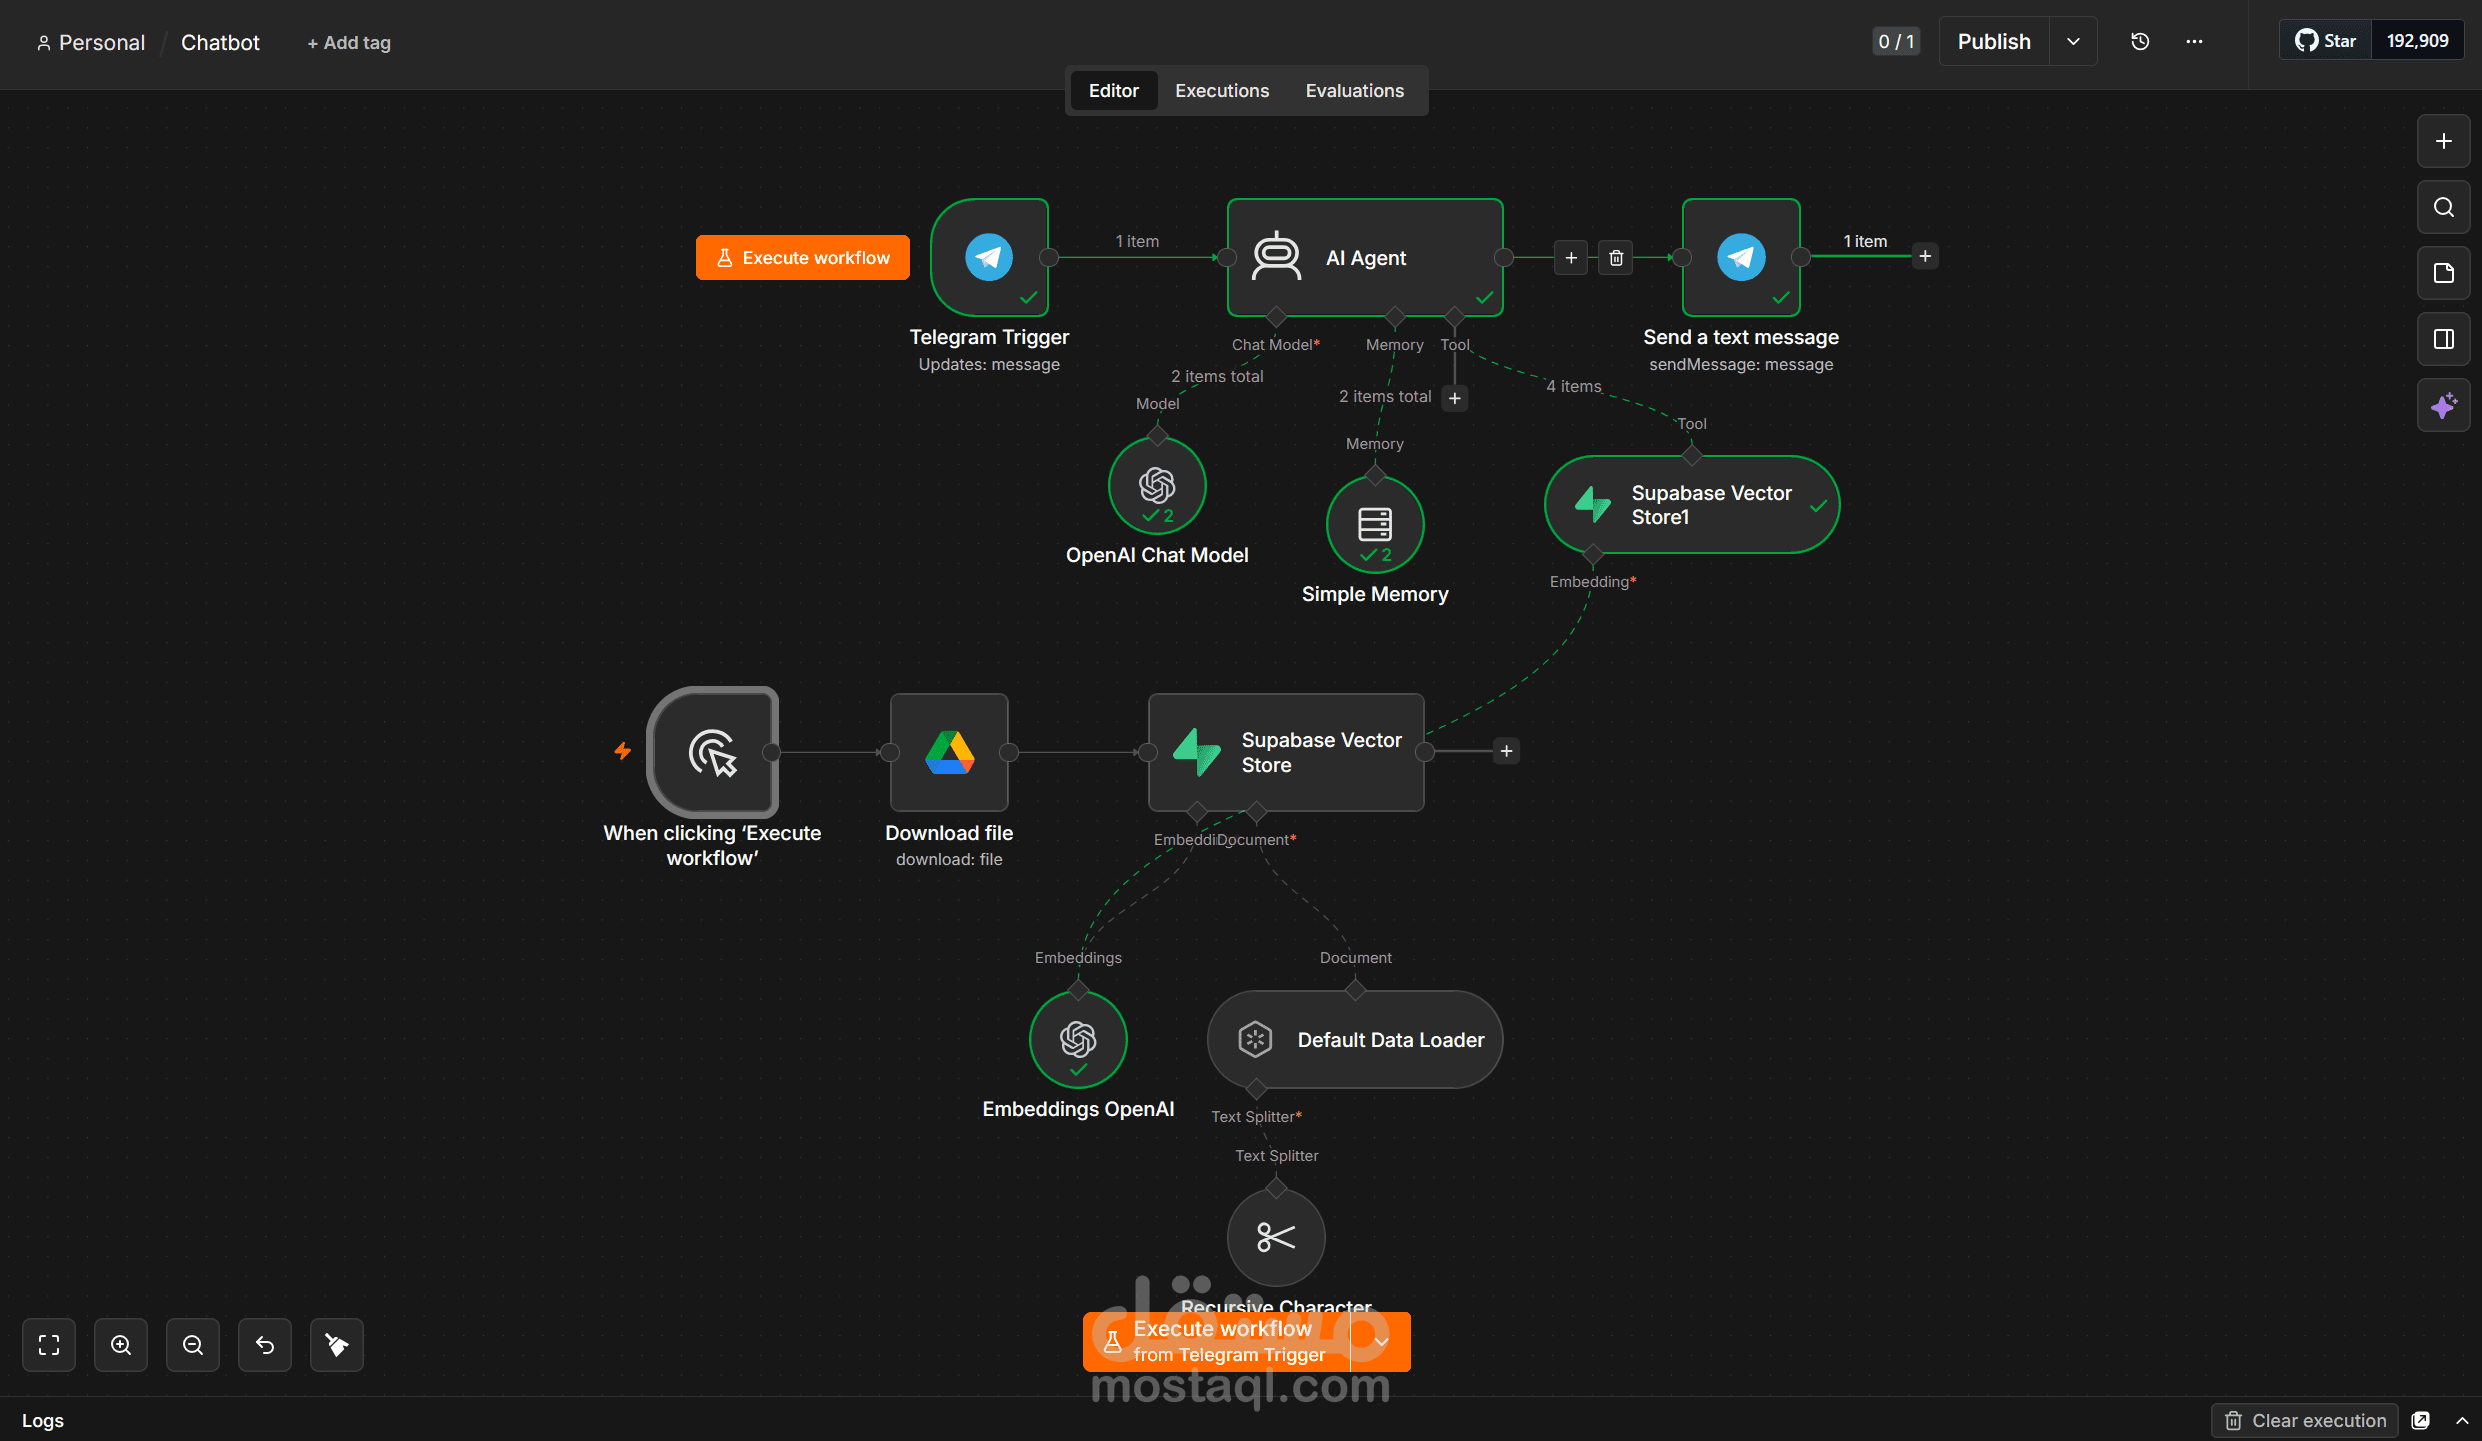Open the 192,909 GitHub stars count
The width and height of the screenshot is (2482, 1441).
2417,41
